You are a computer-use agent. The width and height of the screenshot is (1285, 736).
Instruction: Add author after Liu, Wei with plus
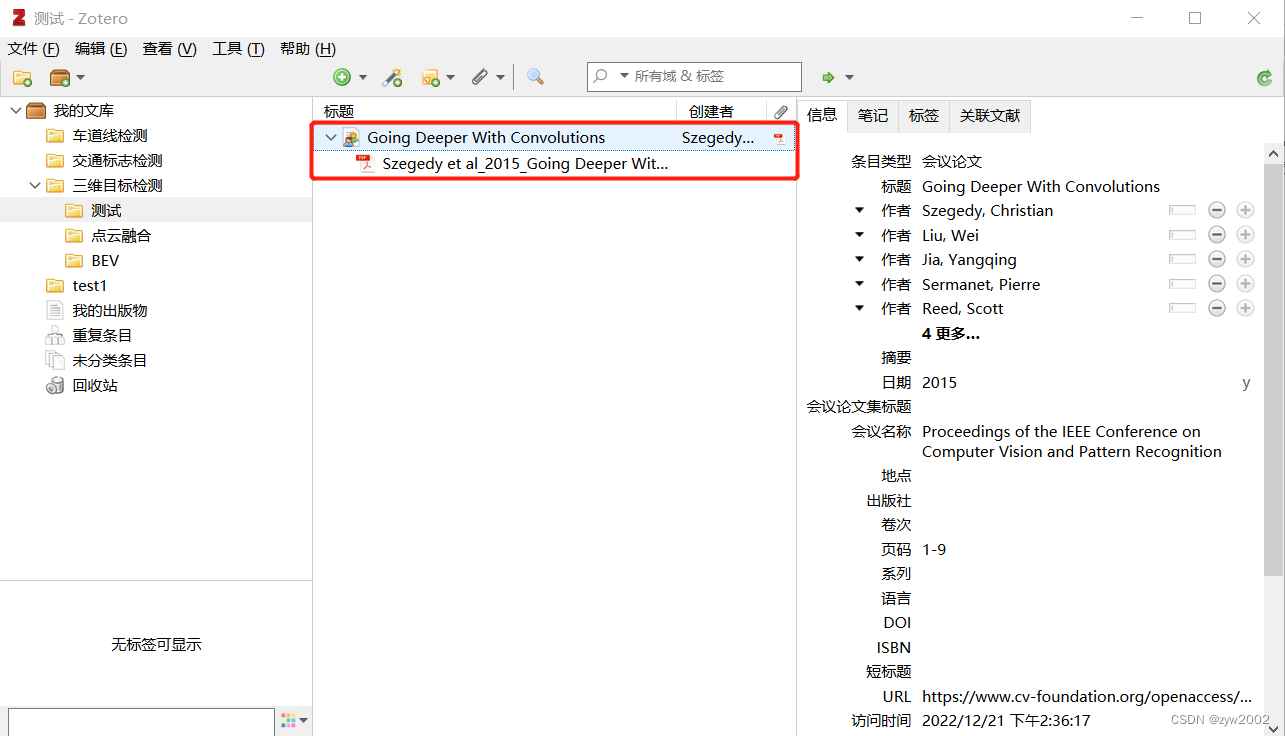tap(1245, 235)
